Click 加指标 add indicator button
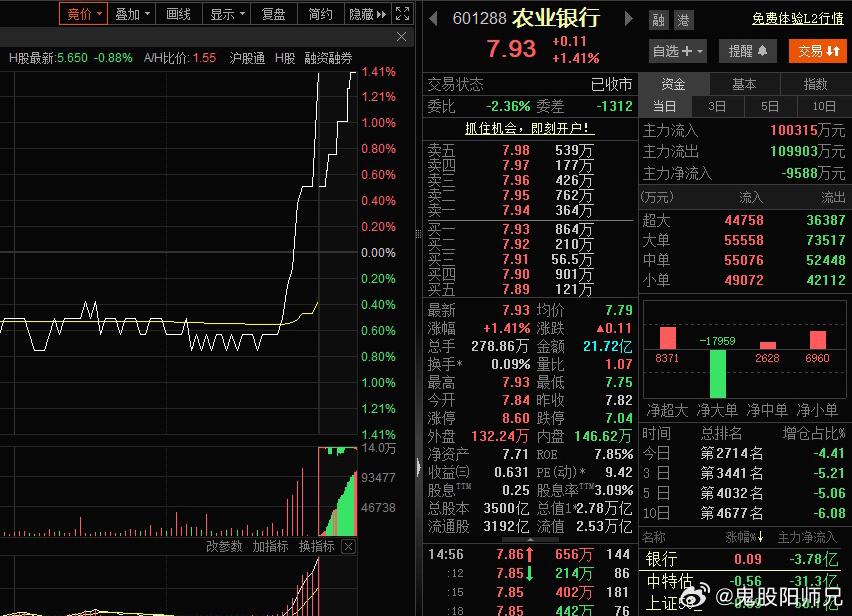Image resolution: width=852 pixels, height=616 pixels. pyautogui.click(x=271, y=546)
